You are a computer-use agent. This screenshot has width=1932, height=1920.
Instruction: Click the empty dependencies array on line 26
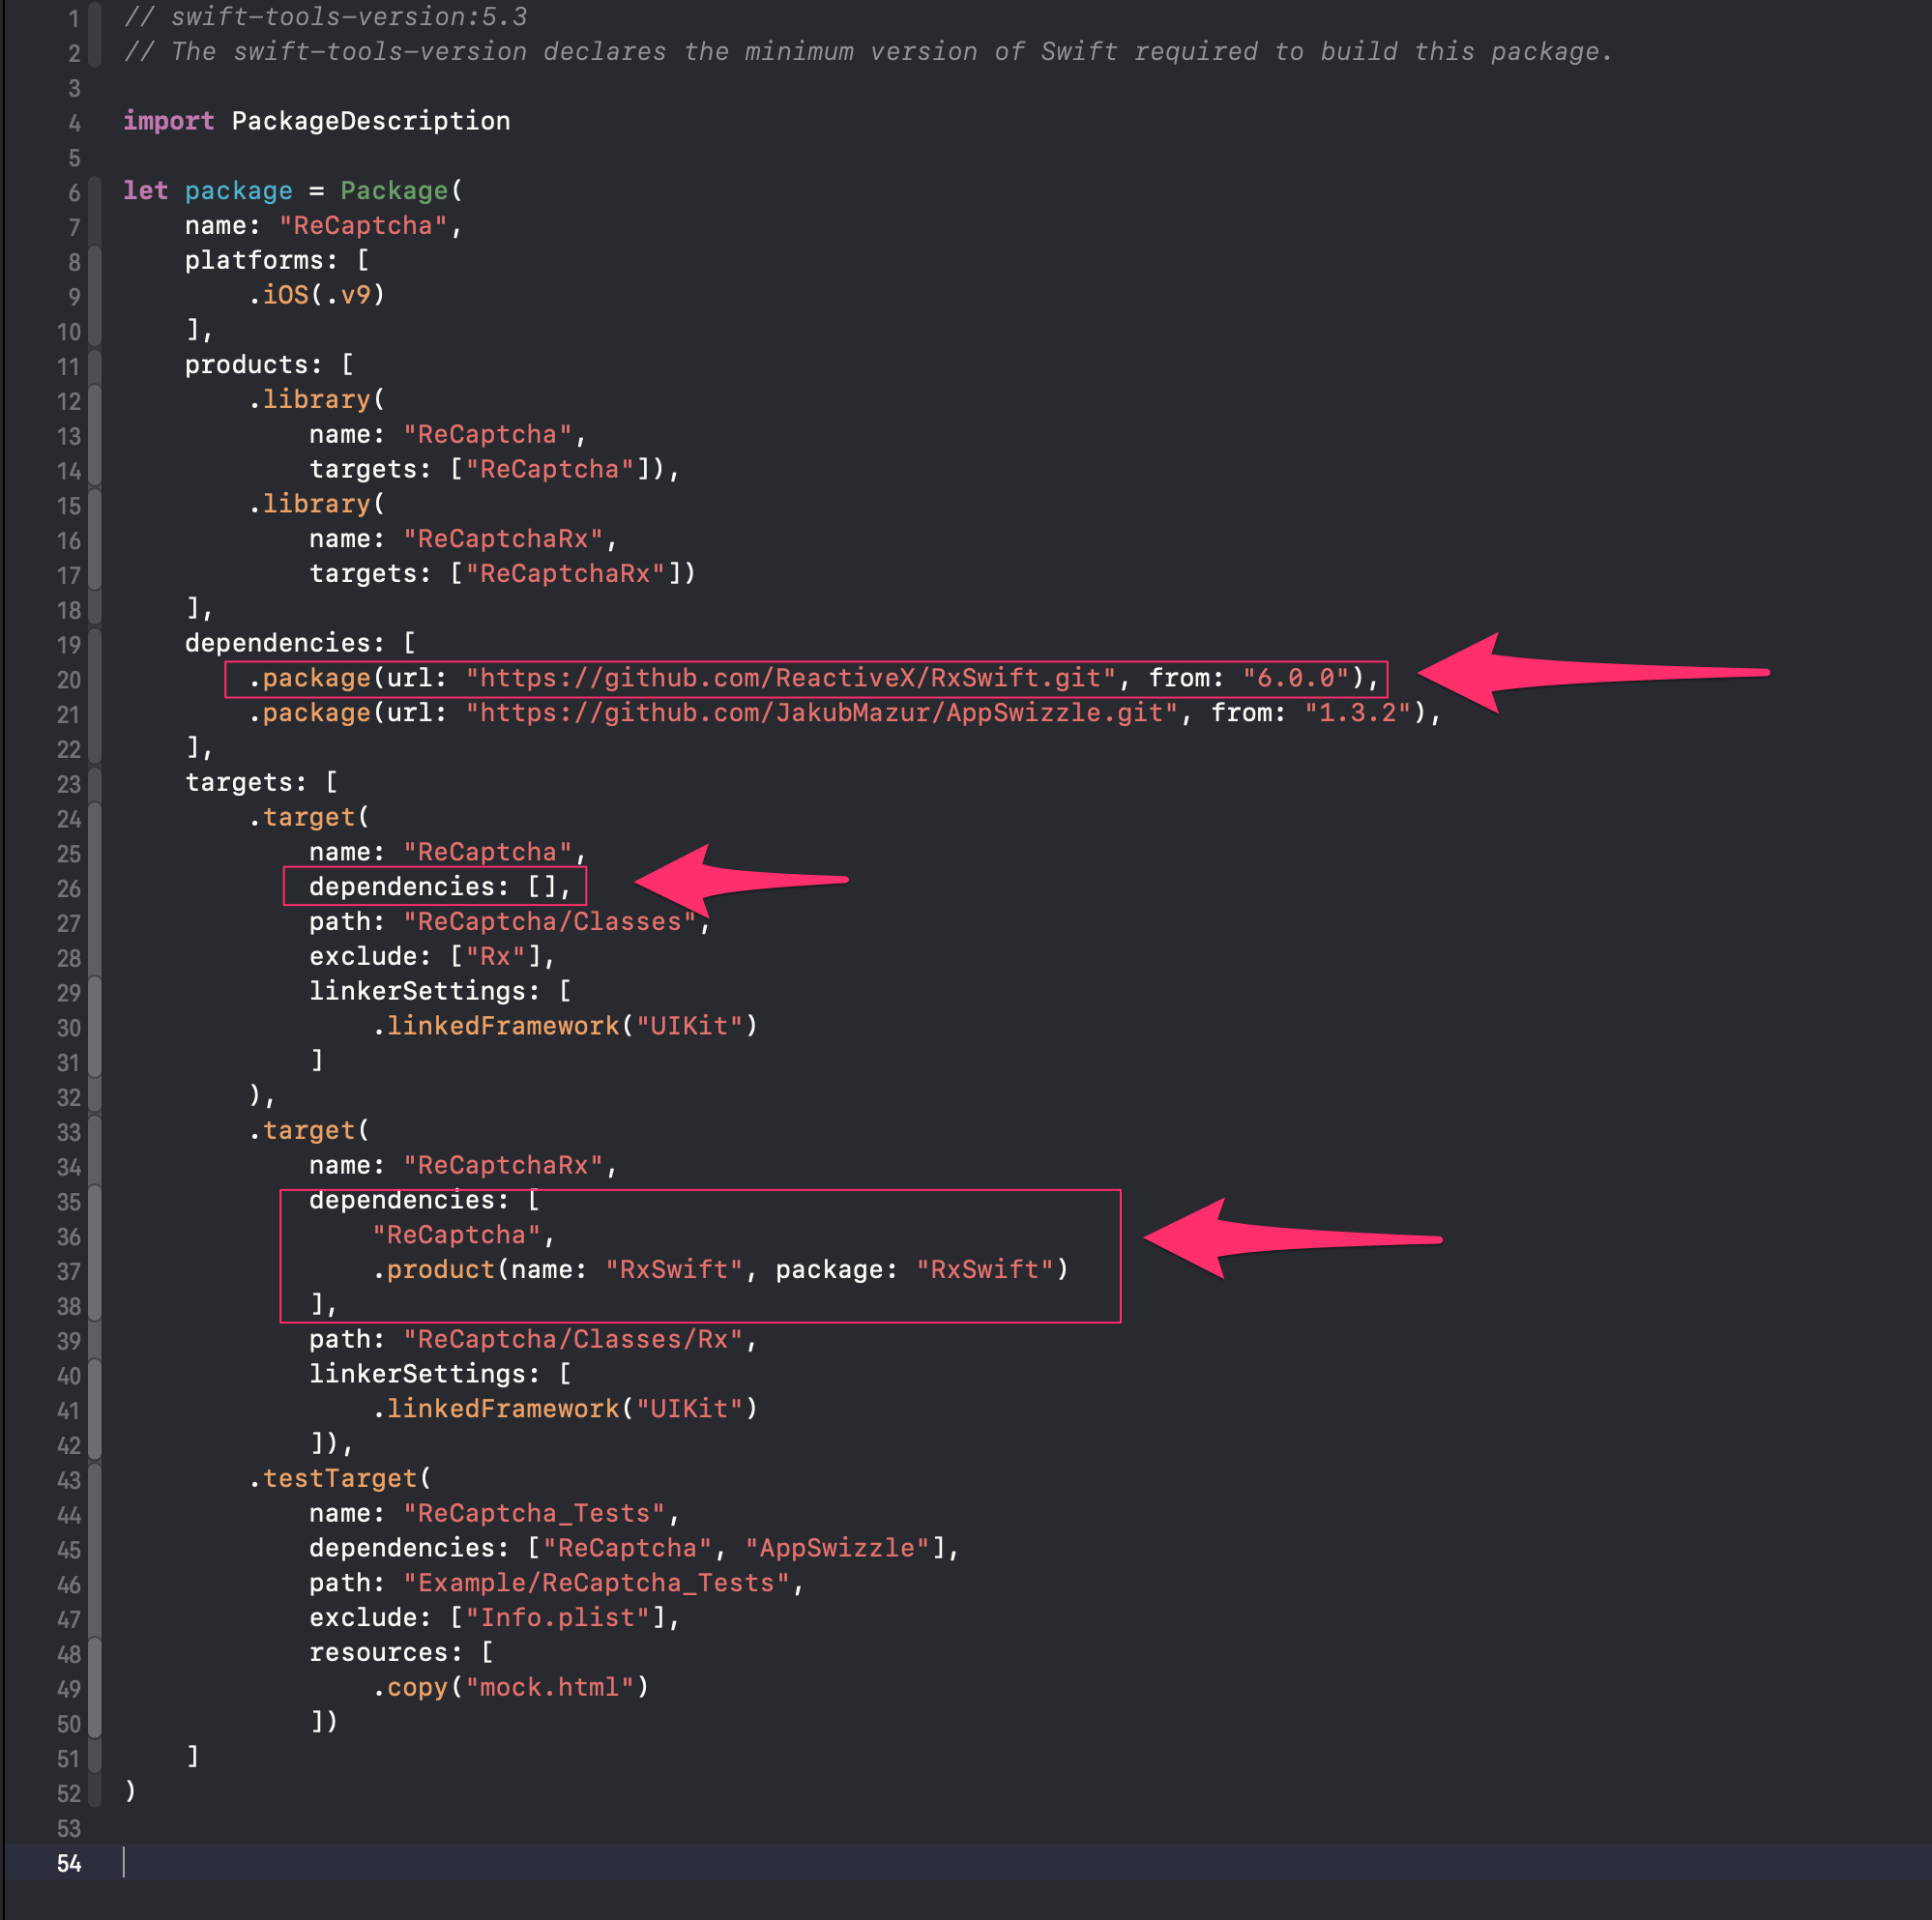coord(541,887)
